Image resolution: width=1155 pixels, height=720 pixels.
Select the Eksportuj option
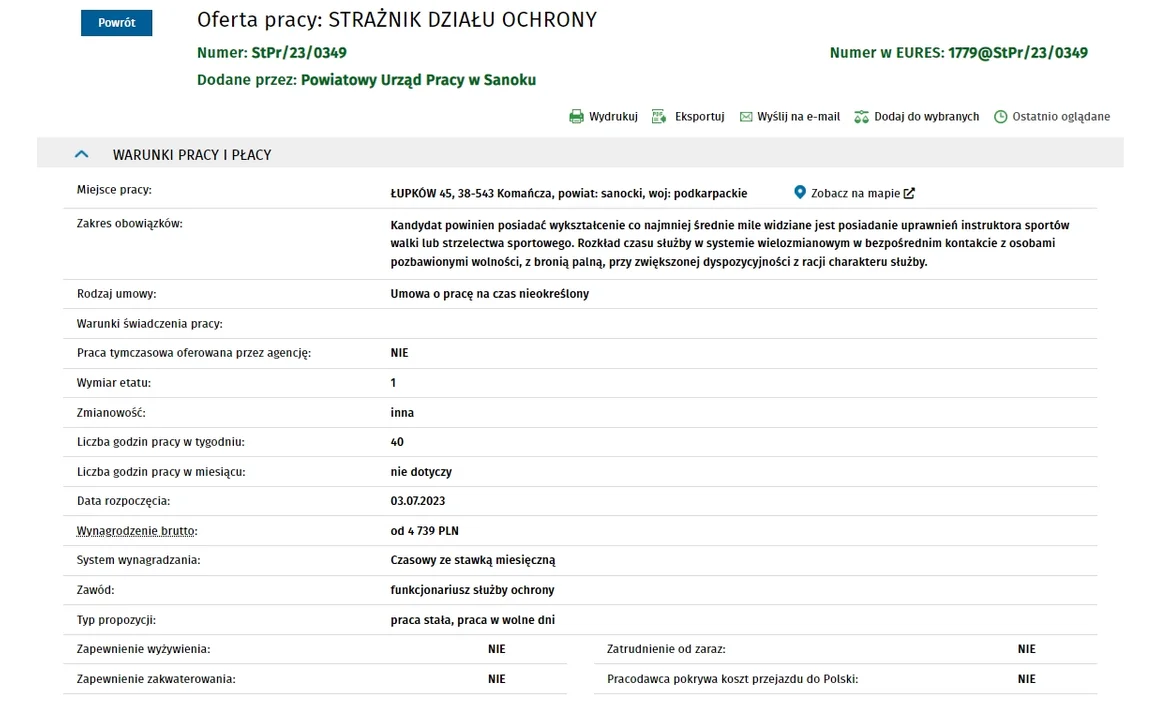pos(700,116)
